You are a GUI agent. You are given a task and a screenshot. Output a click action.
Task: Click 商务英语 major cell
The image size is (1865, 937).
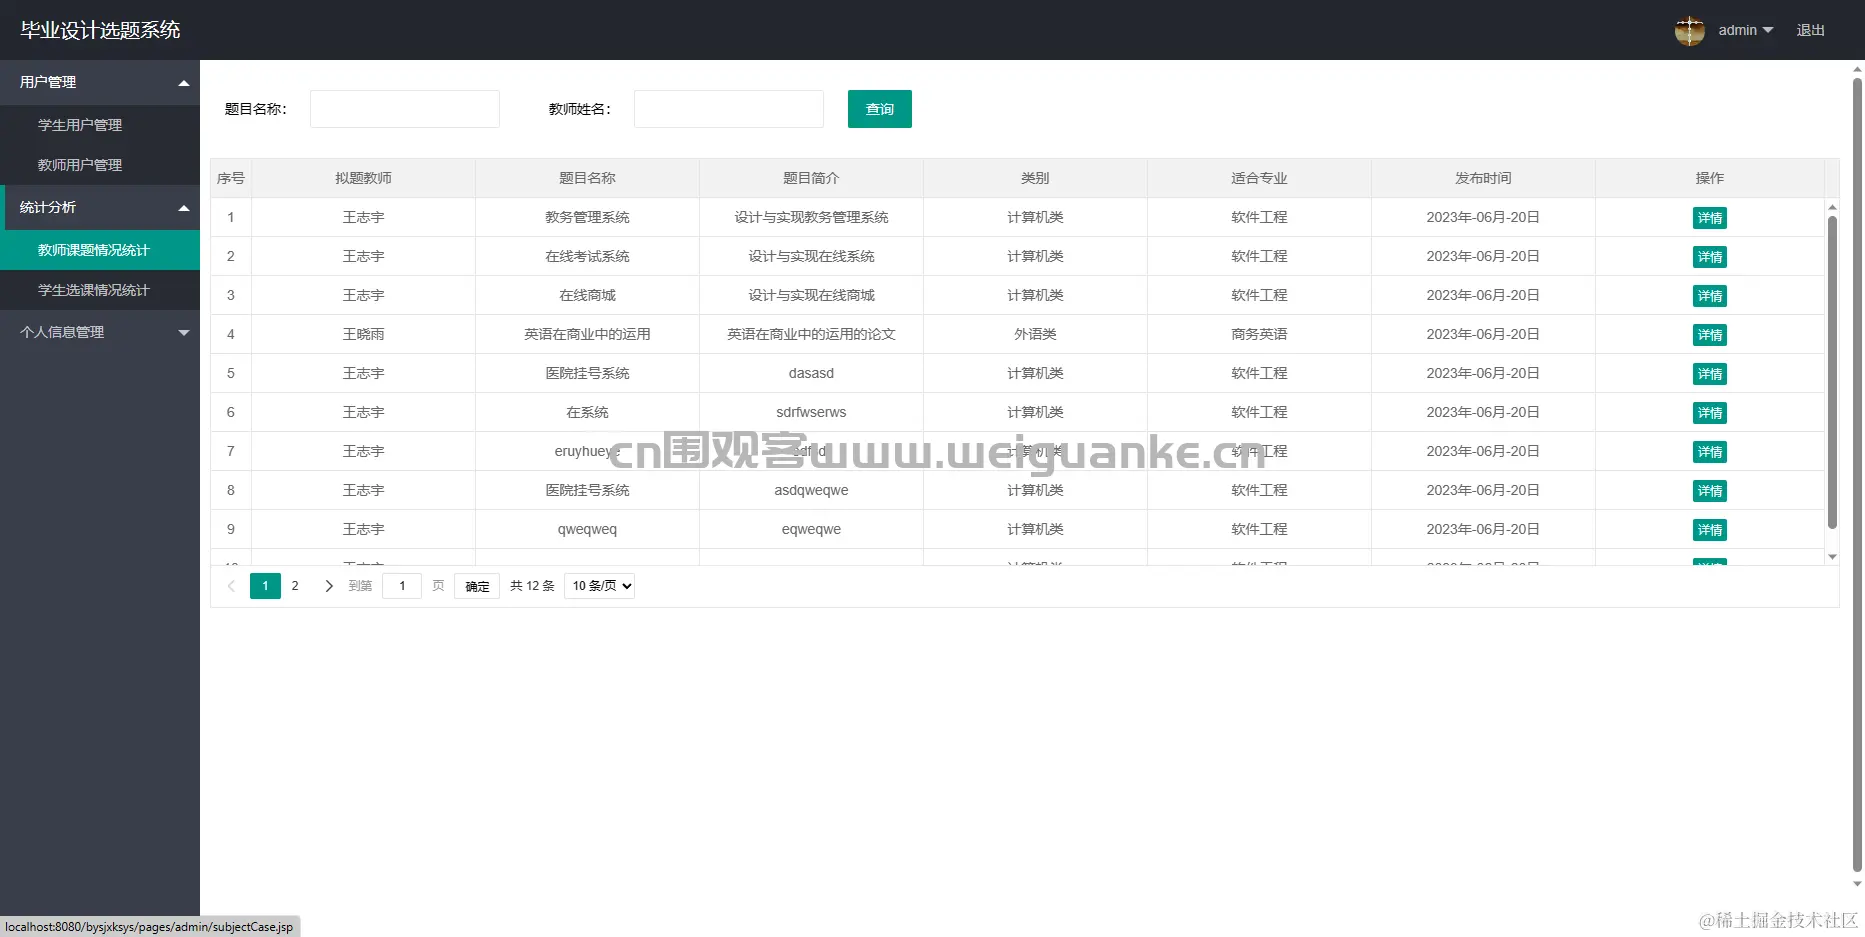tap(1259, 334)
